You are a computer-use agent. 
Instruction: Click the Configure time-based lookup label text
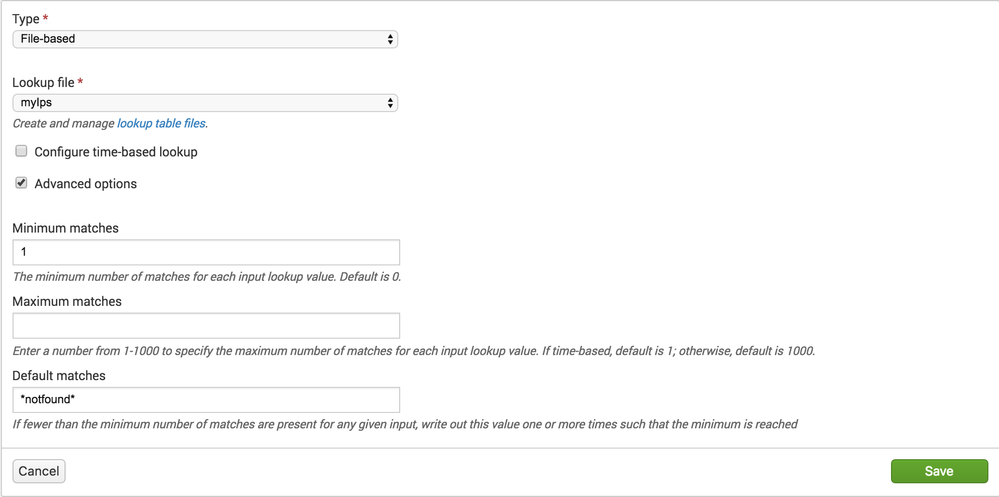116,152
